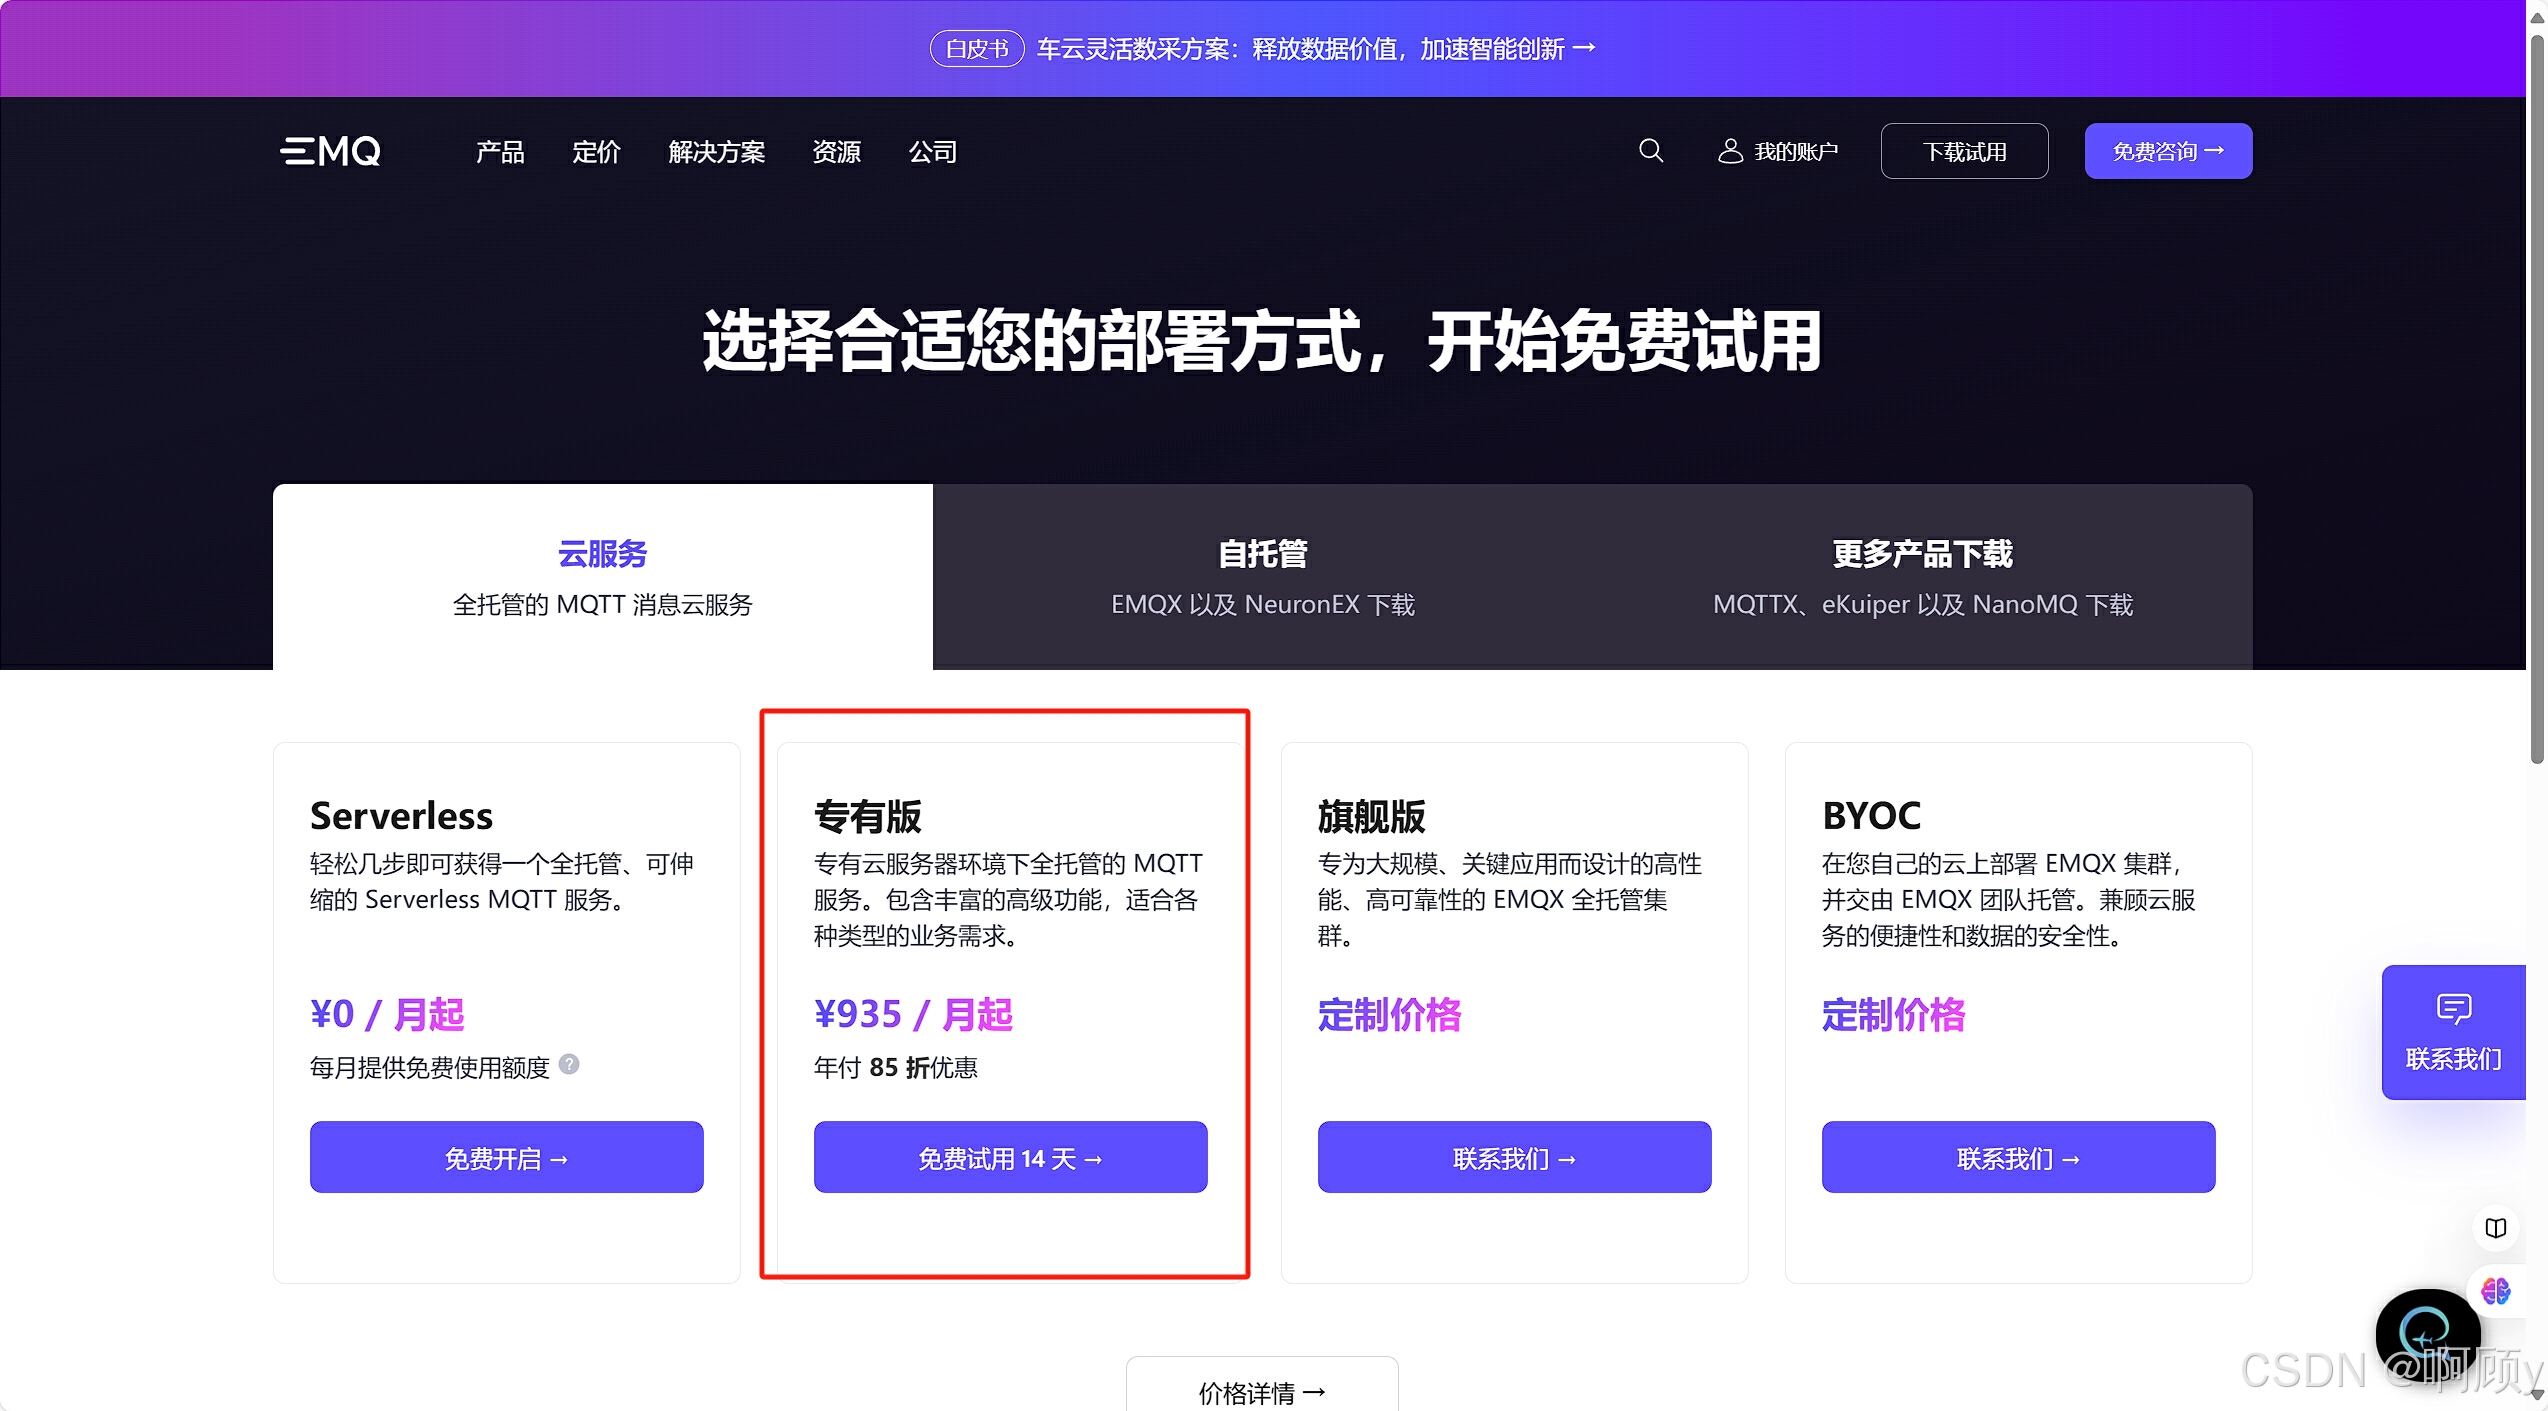Open the search magnifier icon
Viewport: 2548px width, 1411px height.
pyautogui.click(x=1651, y=151)
